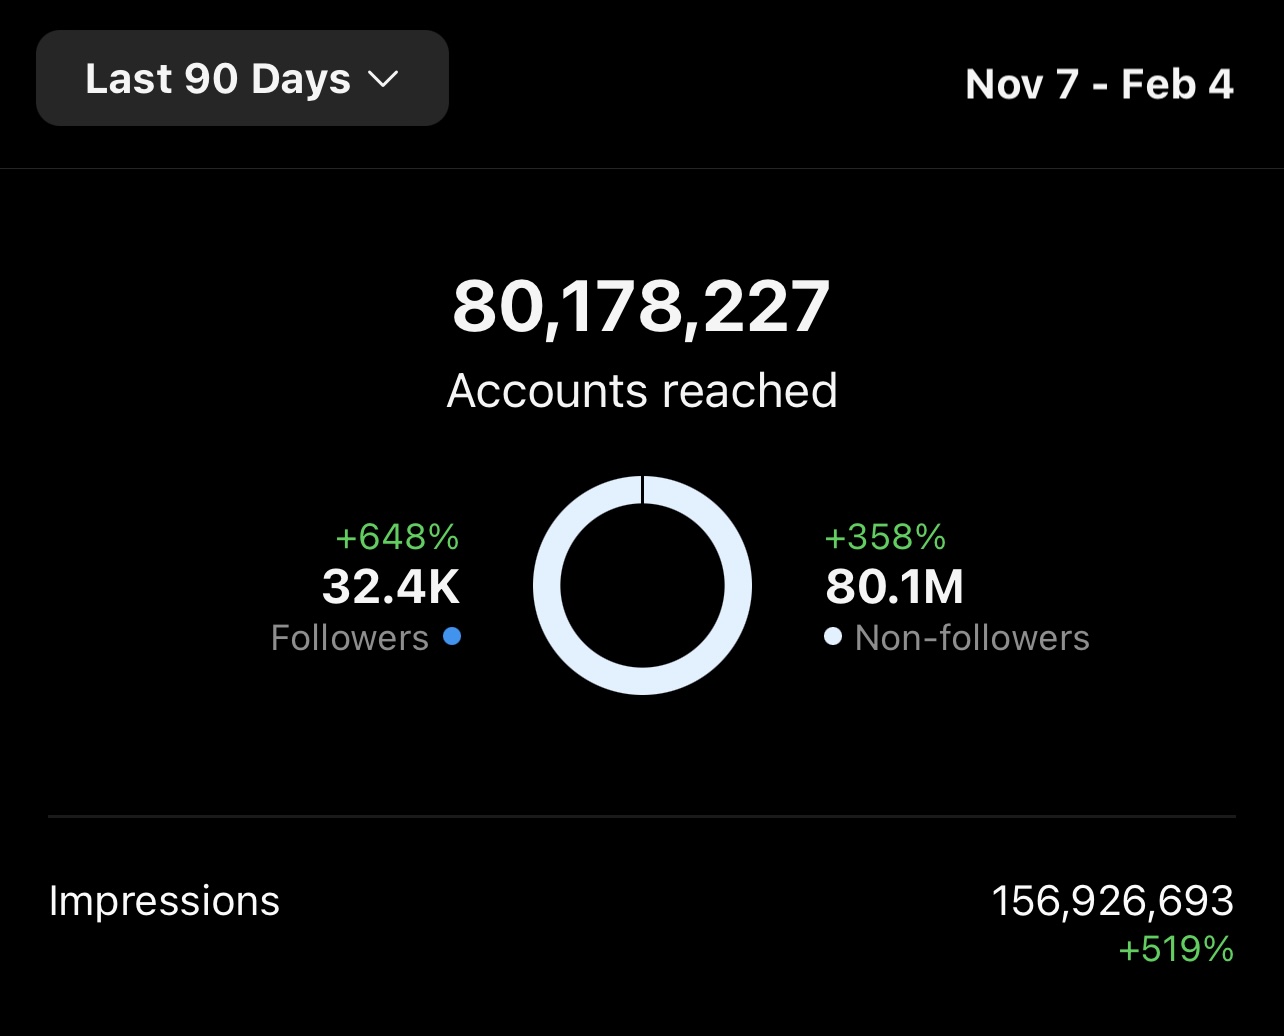The width and height of the screenshot is (1284, 1036).
Task: Click the donut chart ring
Action: [x=546, y=585]
